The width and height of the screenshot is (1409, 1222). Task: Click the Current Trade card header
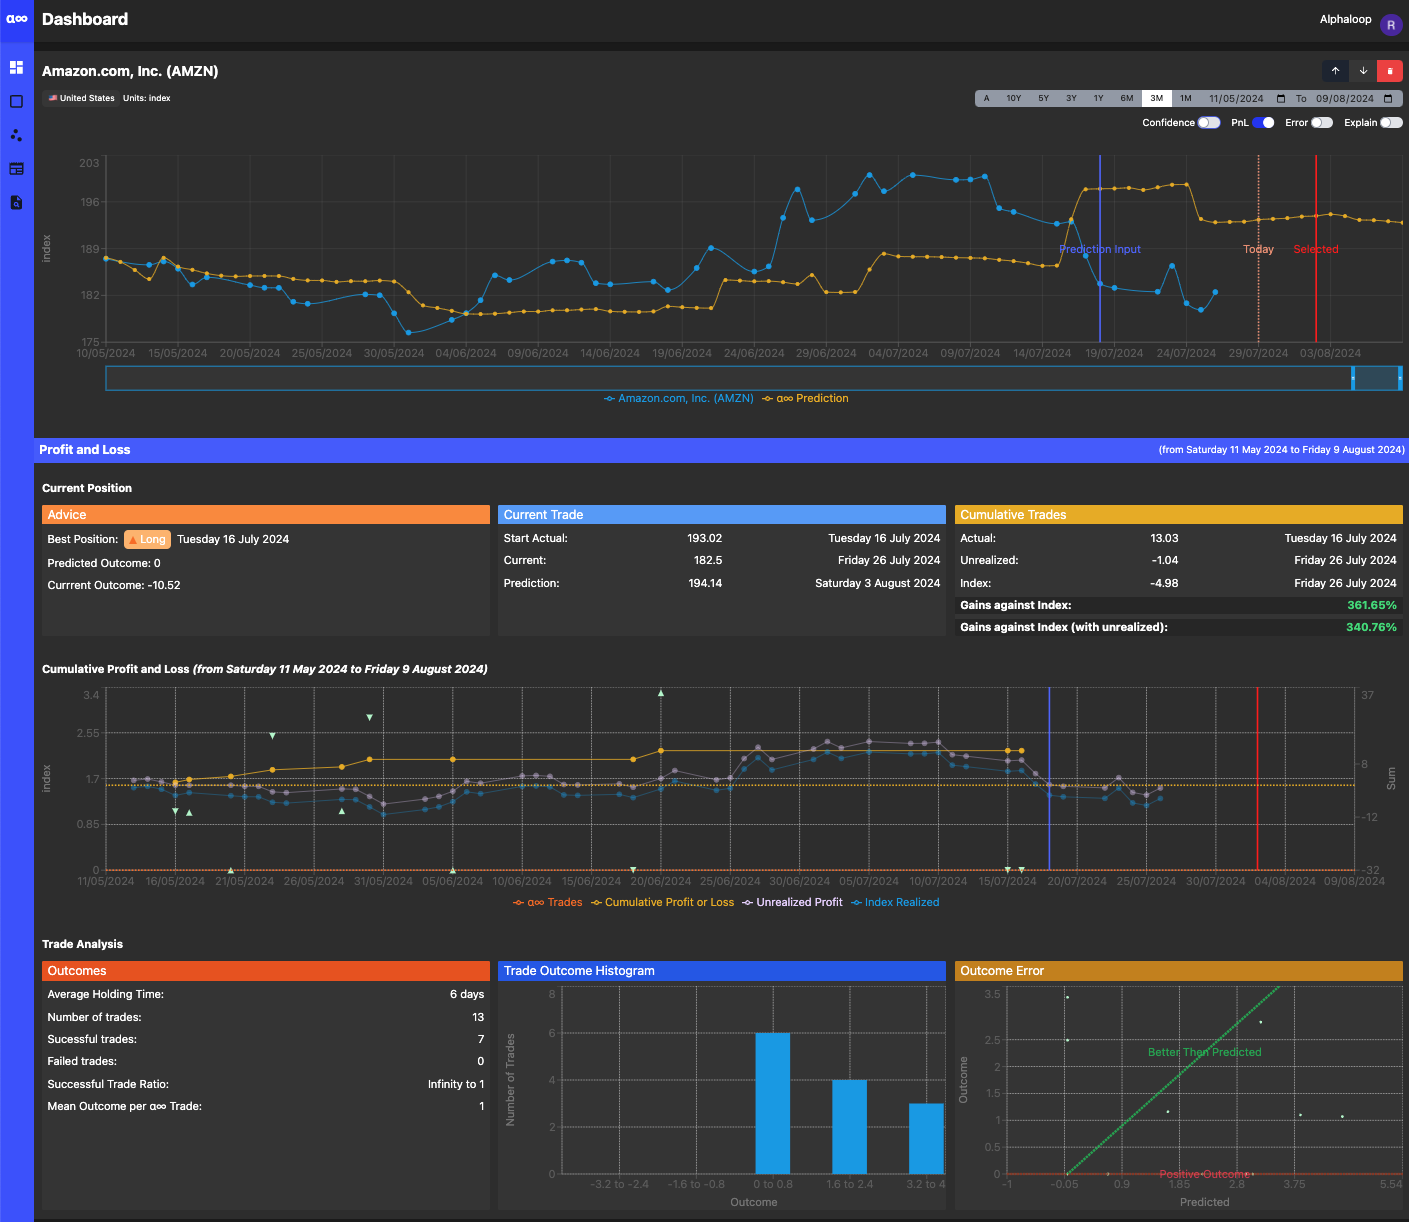point(722,515)
